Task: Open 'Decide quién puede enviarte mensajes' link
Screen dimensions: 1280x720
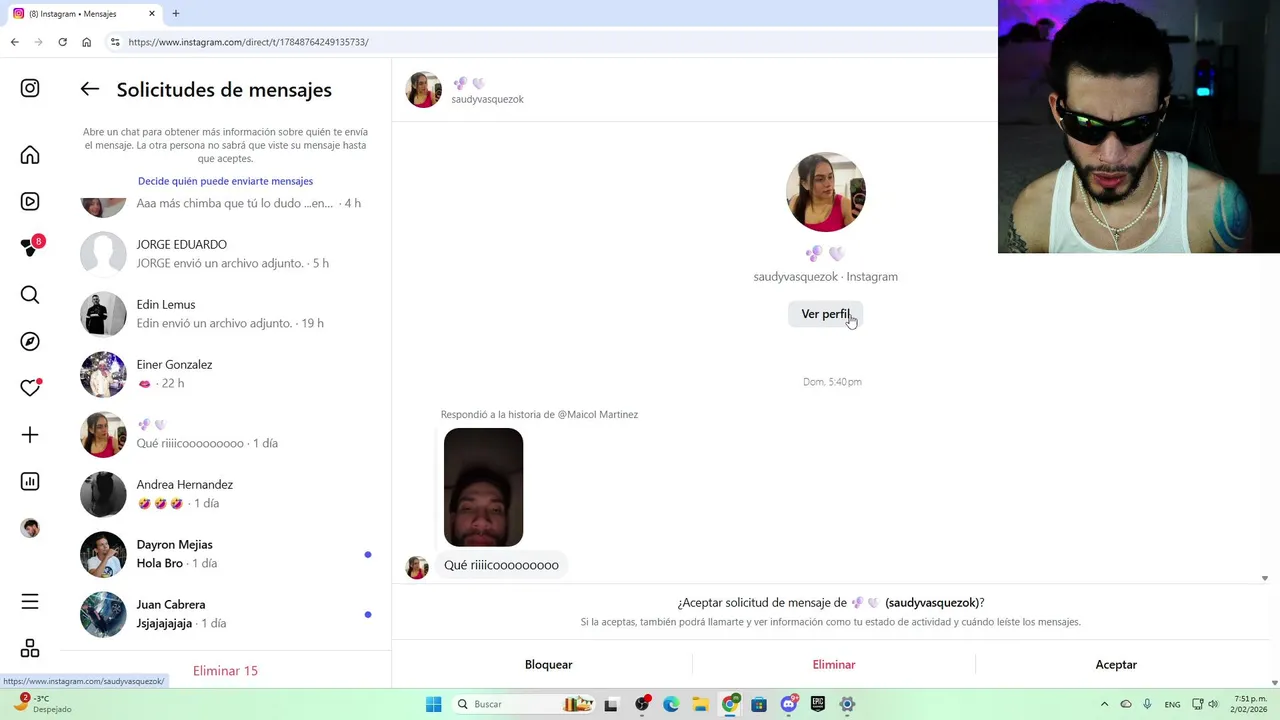Action: [225, 181]
